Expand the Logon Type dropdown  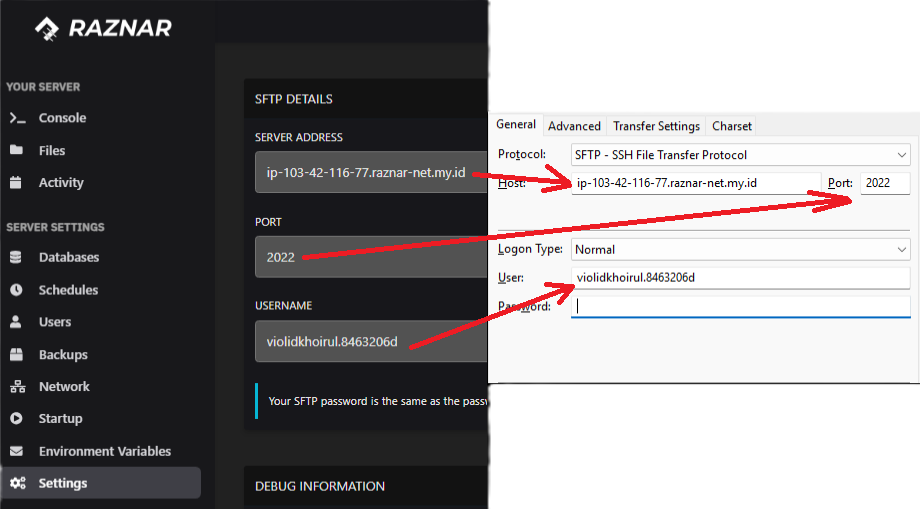(740, 249)
